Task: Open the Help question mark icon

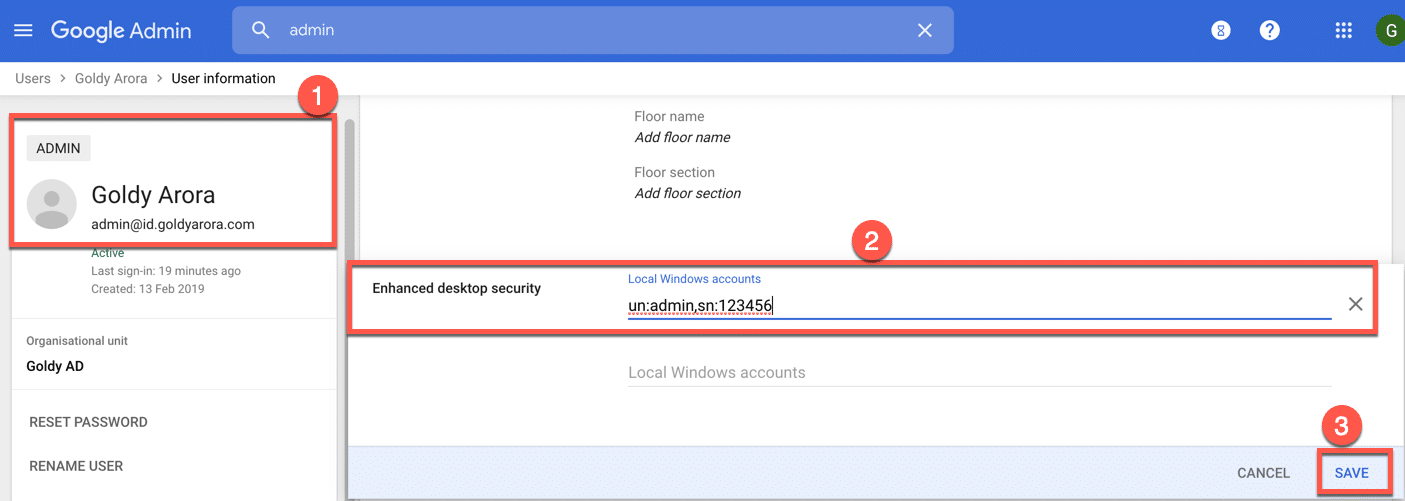Action: (1269, 30)
